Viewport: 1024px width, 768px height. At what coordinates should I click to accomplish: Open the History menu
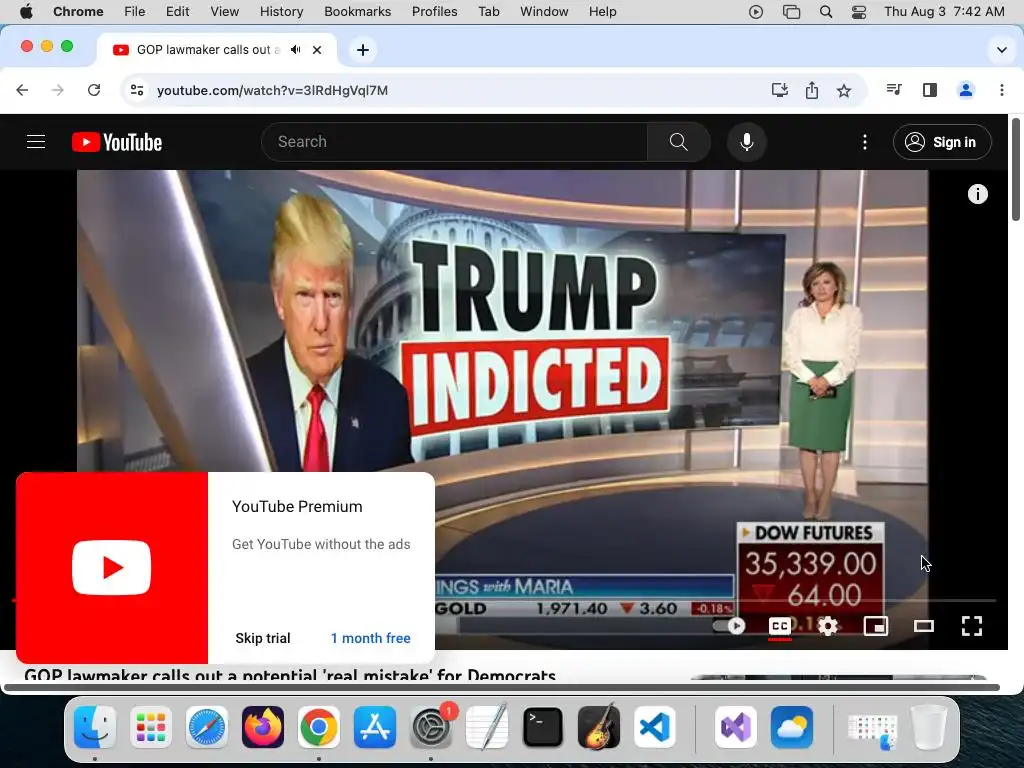tap(281, 12)
